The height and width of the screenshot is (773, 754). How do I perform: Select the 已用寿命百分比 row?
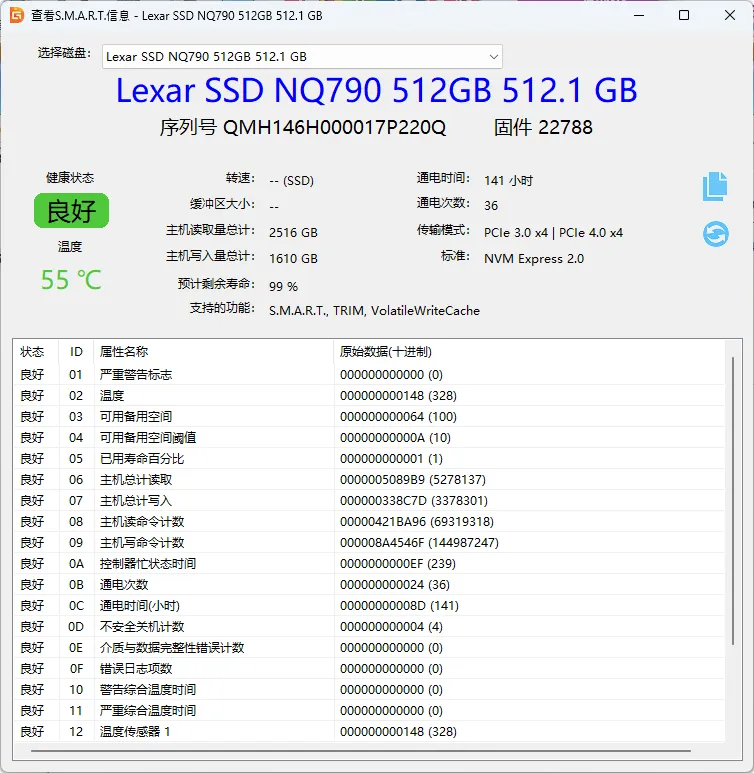point(369,458)
